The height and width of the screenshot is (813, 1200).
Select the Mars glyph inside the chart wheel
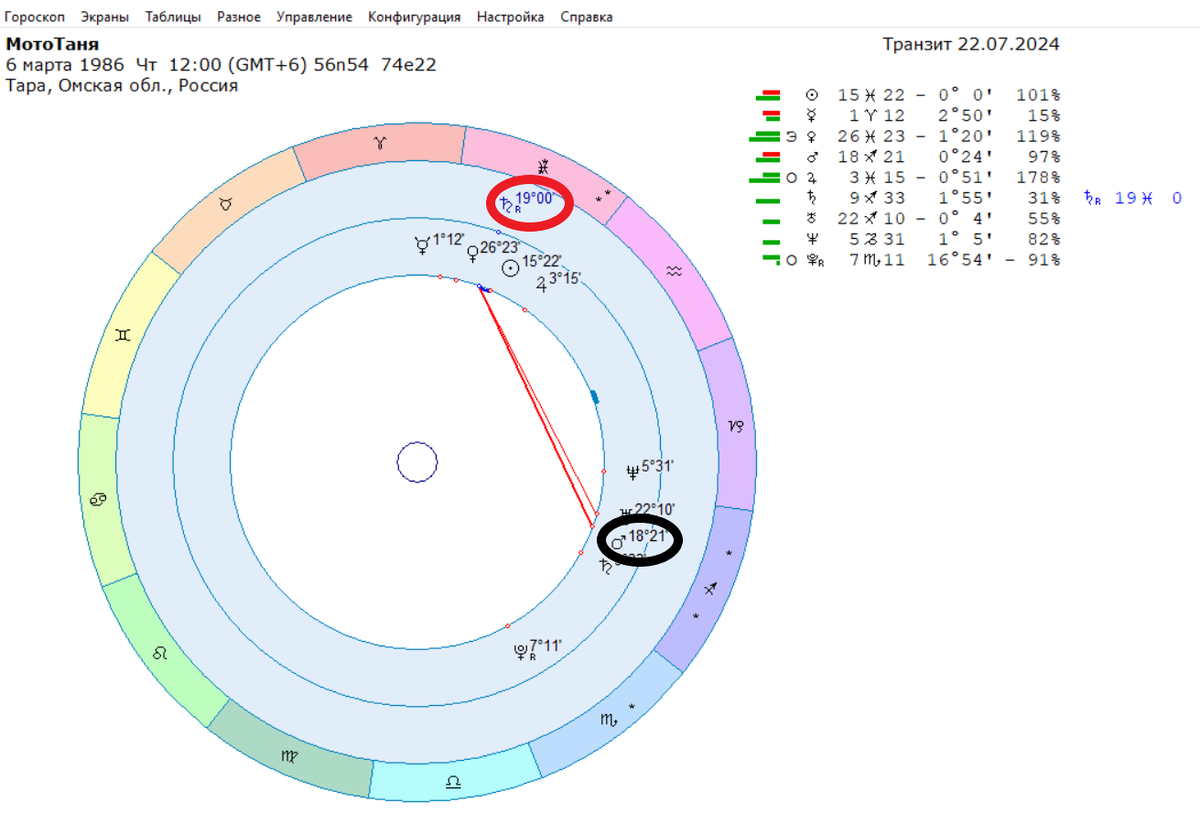pos(619,541)
